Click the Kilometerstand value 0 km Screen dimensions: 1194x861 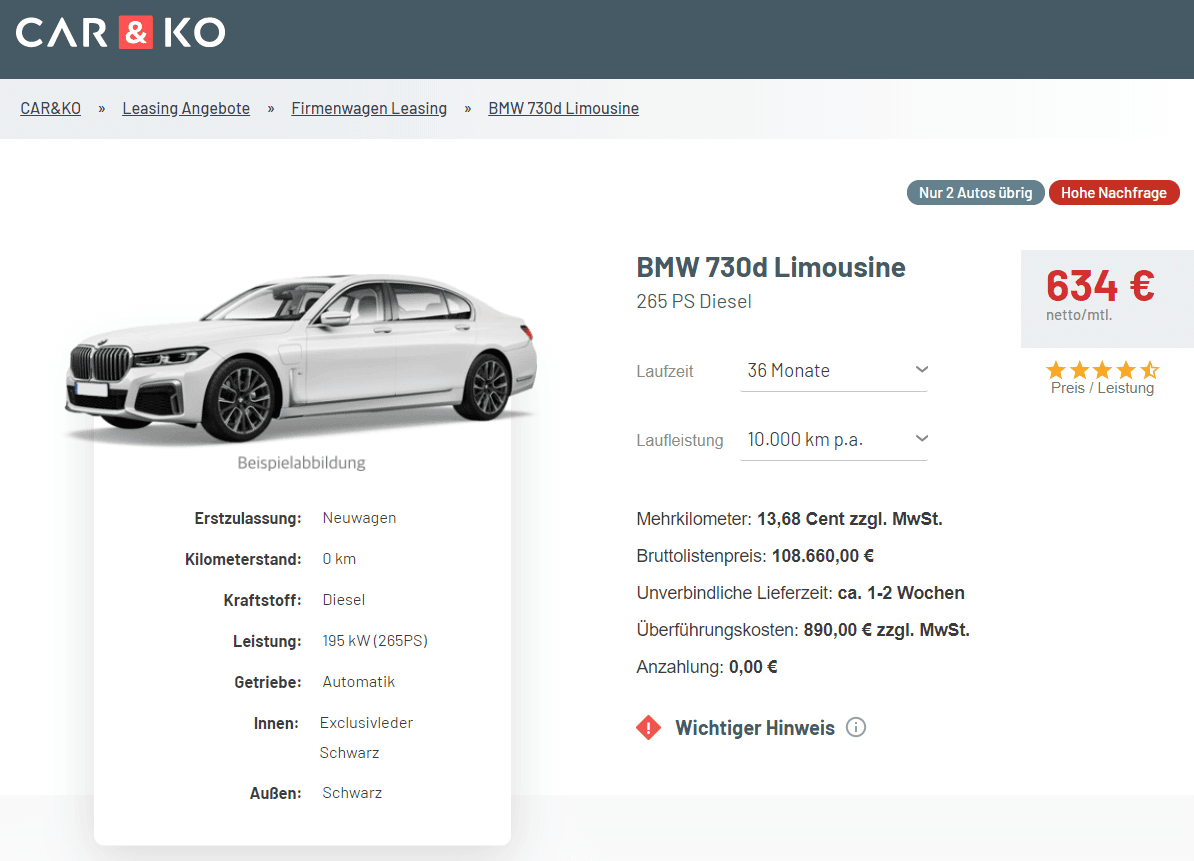(x=339, y=560)
